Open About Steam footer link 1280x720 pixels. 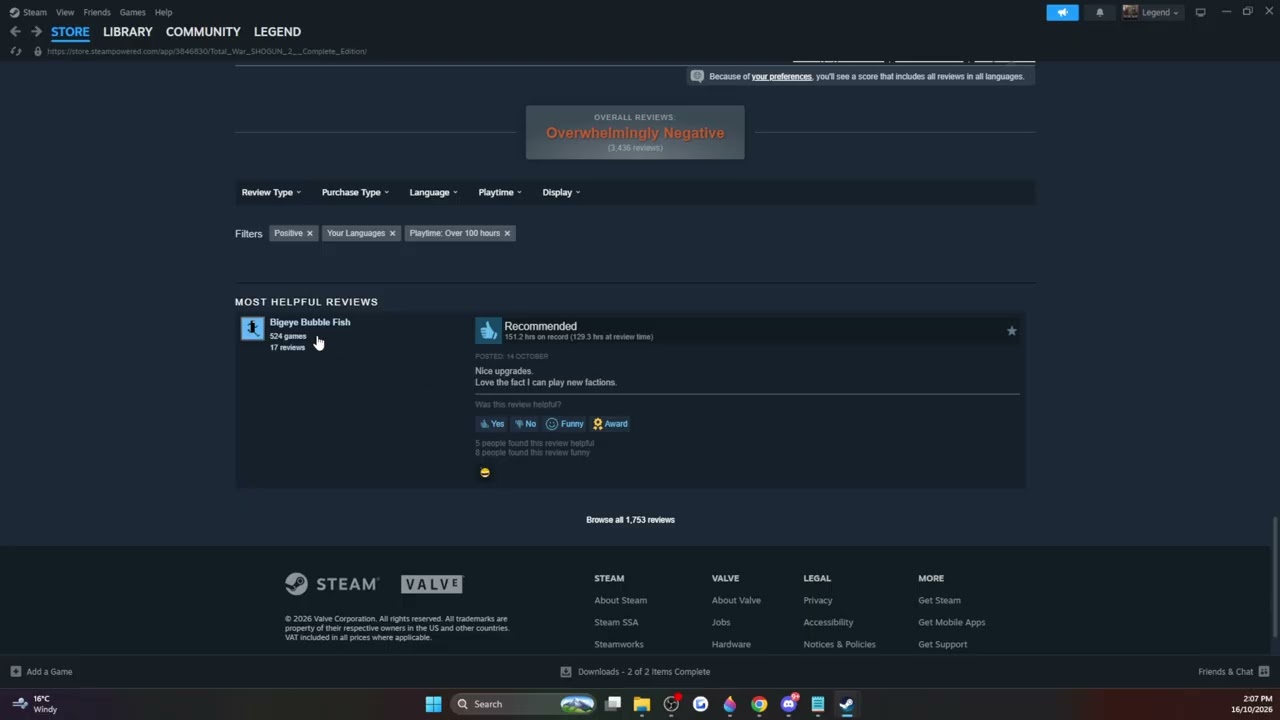(x=621, y=600)
